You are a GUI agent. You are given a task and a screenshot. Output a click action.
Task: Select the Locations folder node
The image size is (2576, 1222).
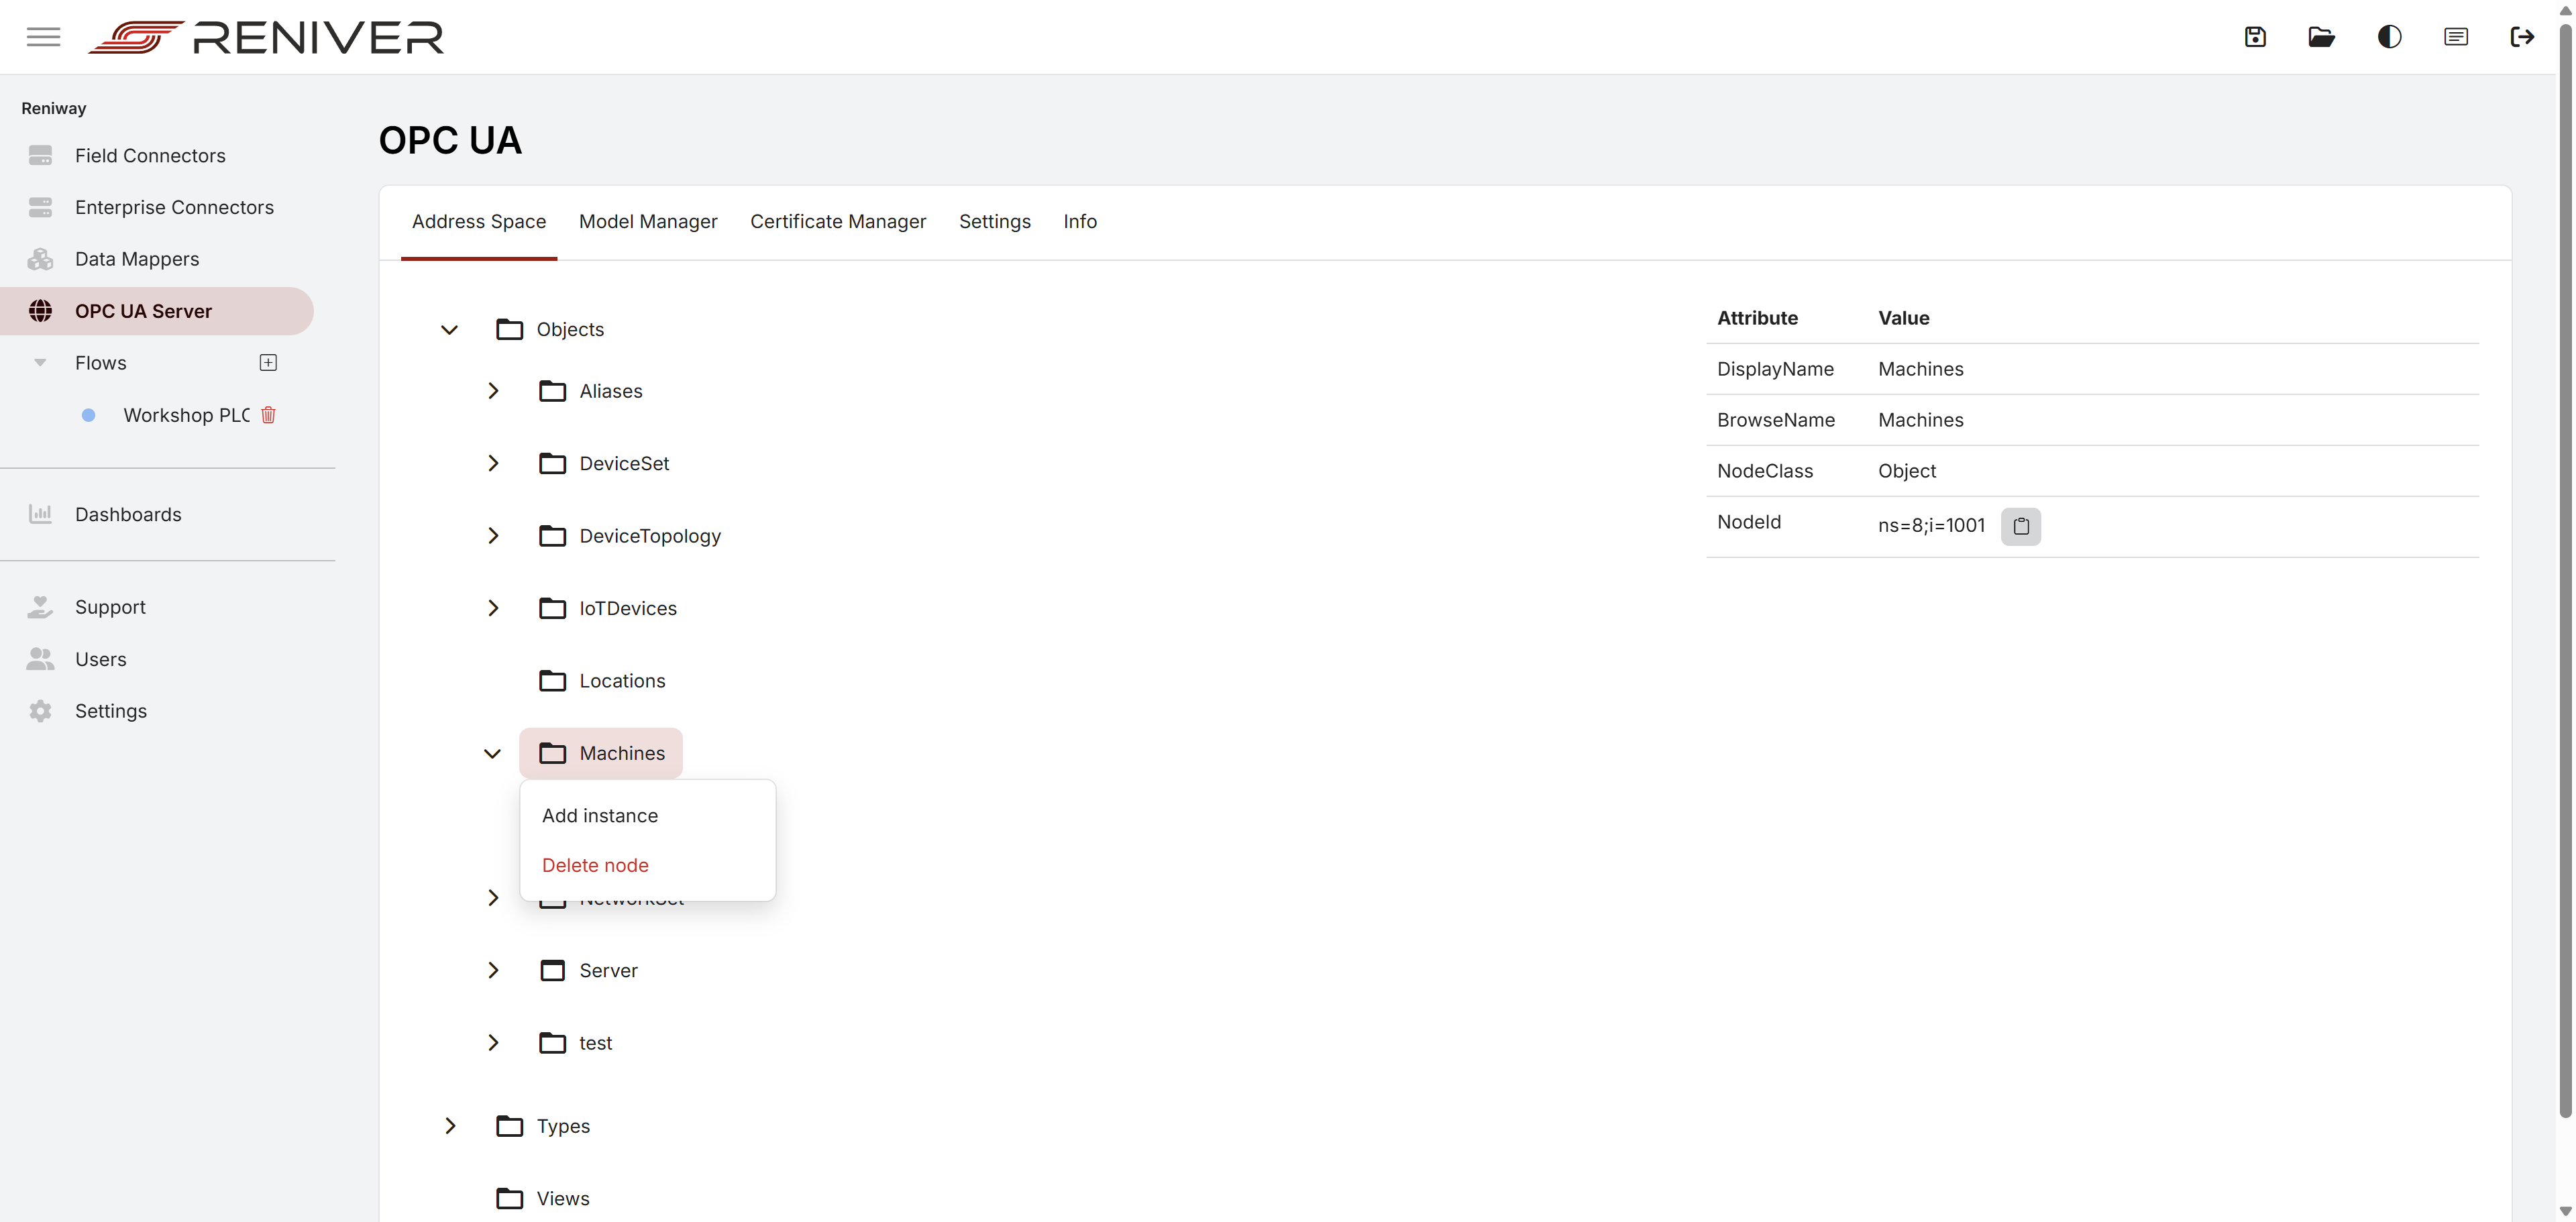(622, 680)
